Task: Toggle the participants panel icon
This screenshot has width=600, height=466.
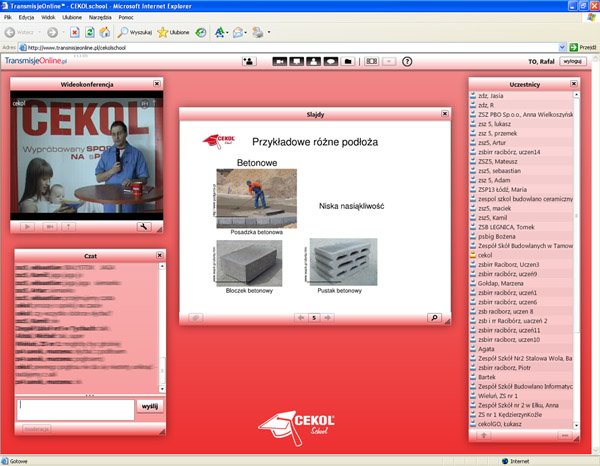Action: [x=313, y=61]
